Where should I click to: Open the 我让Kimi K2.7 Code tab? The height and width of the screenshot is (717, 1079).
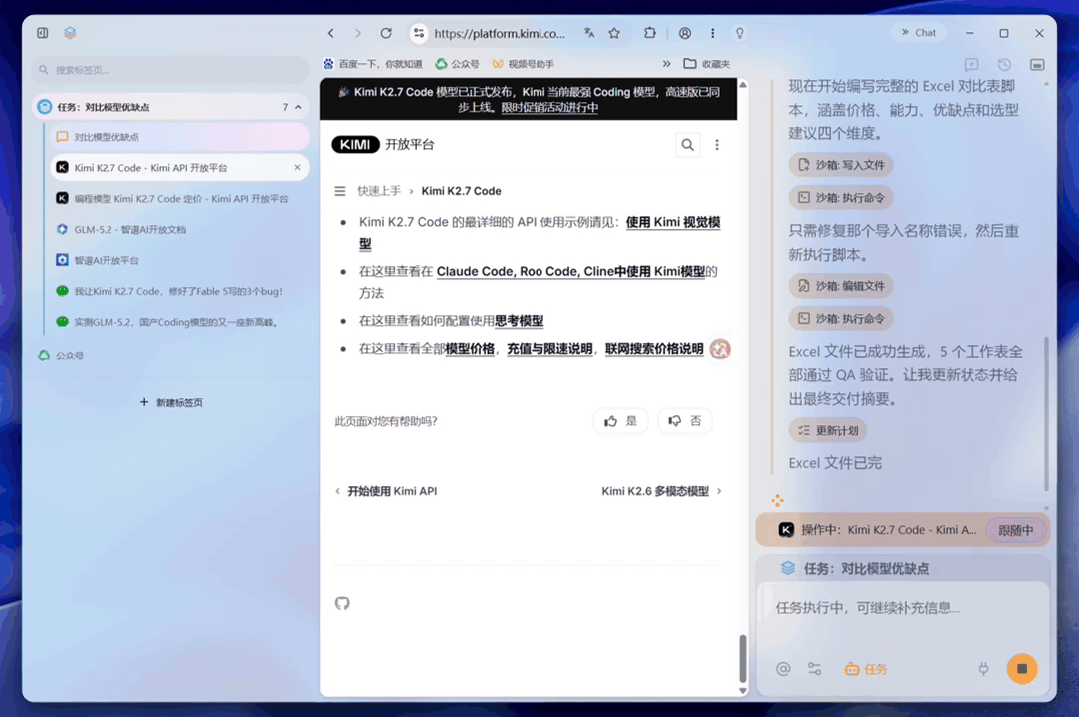(x=180, y=291)
